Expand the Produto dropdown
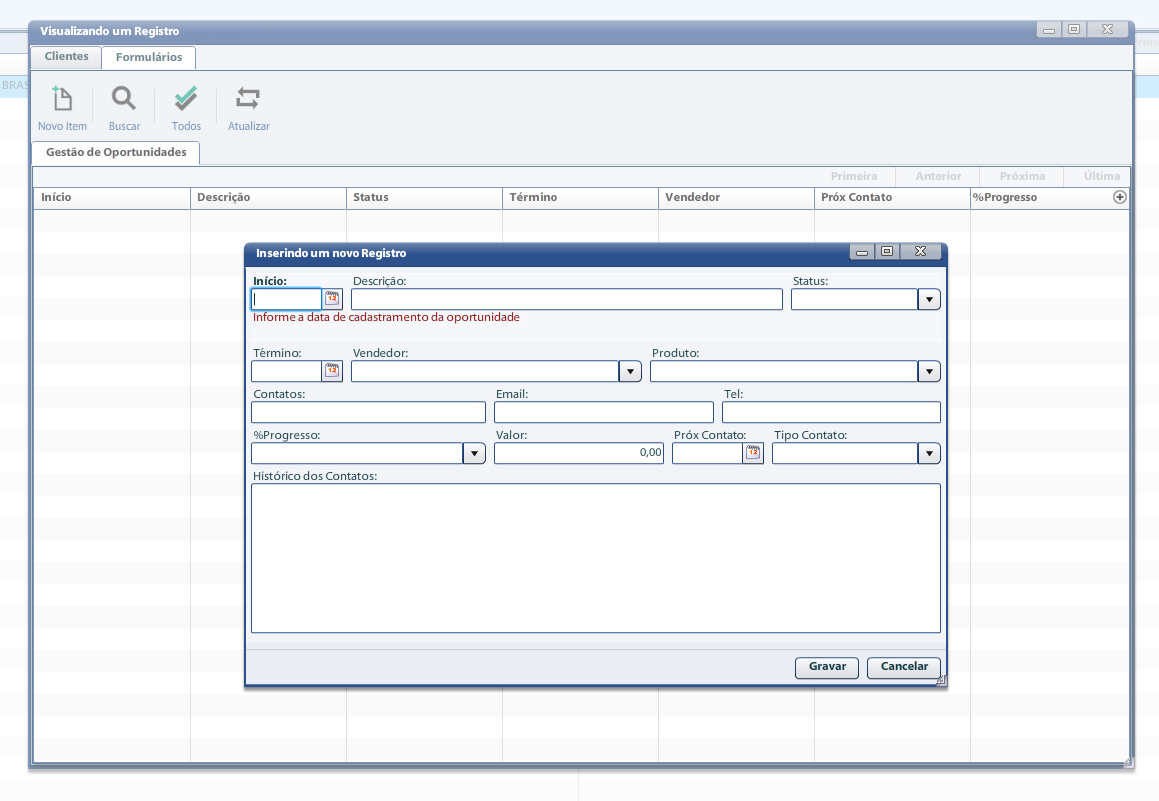This screenshot has width=1159, height=801. pyautogui.click(x=929, y=371)
